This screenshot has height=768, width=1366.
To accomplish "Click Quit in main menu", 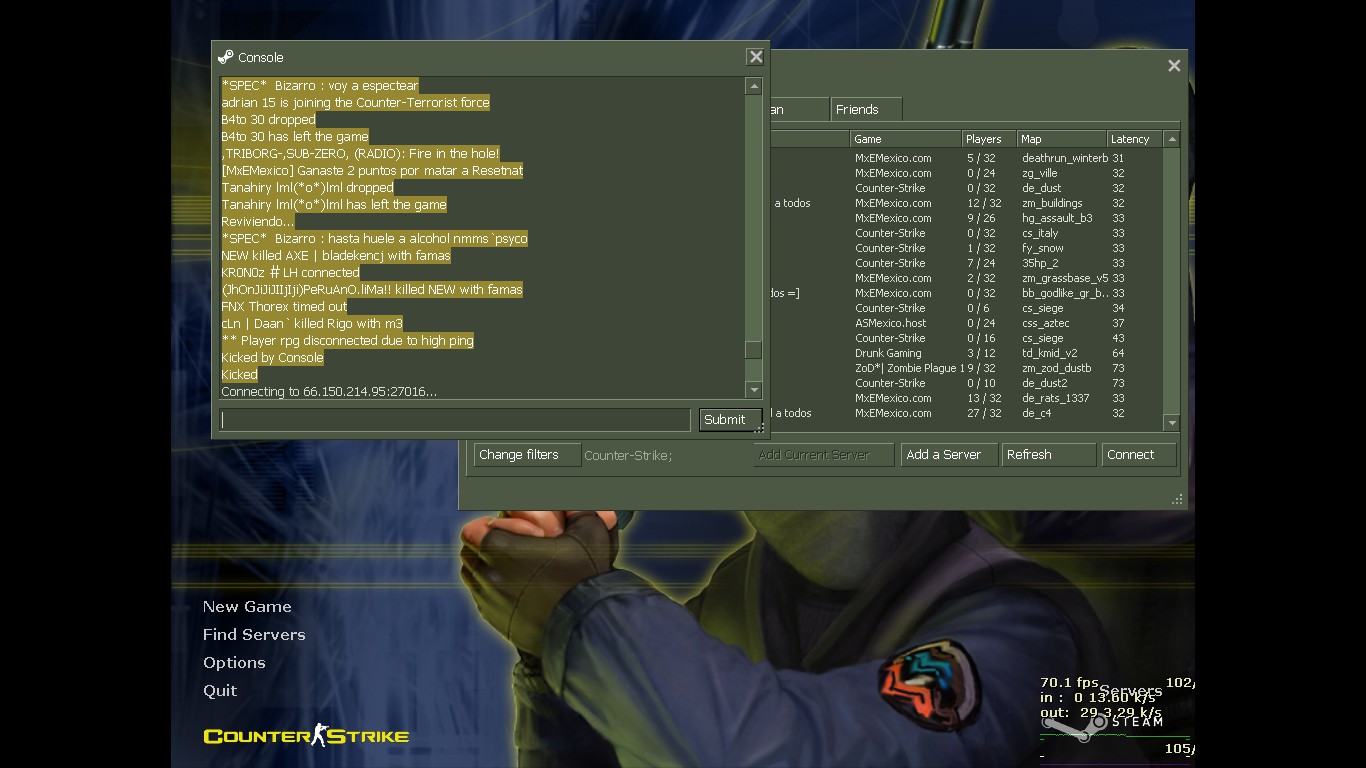I will 220,691.
